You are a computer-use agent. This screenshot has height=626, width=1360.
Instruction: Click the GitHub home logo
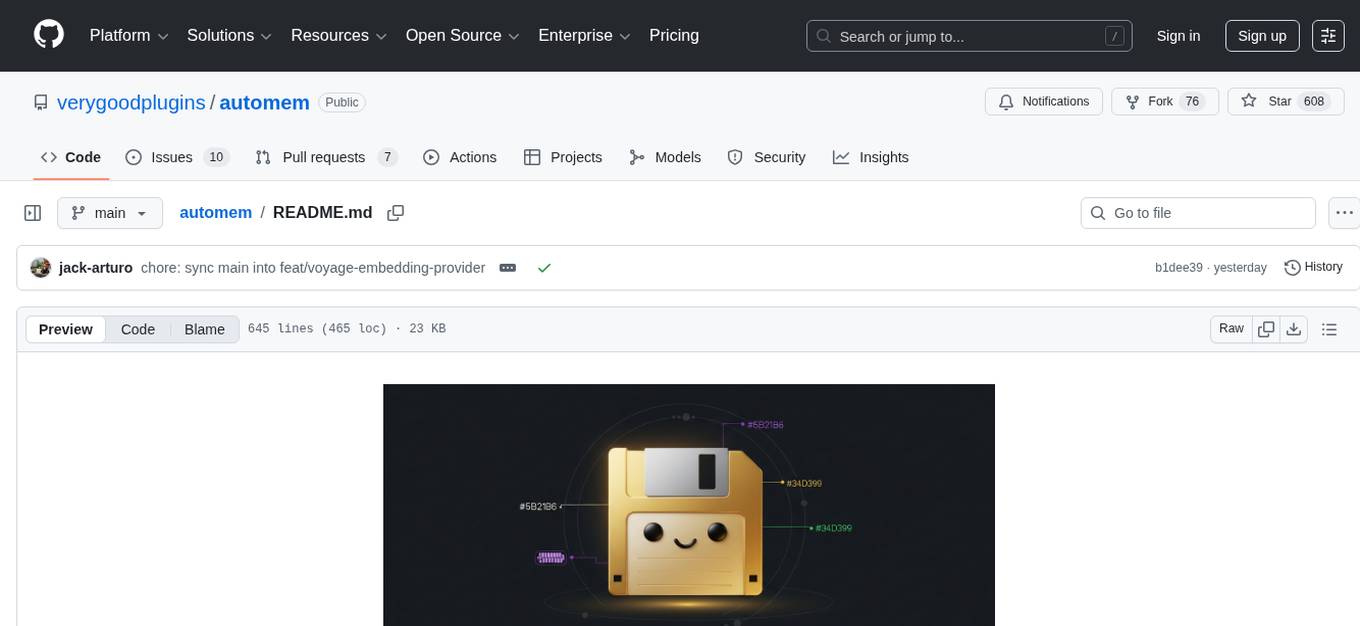click(x=48, y=35)
